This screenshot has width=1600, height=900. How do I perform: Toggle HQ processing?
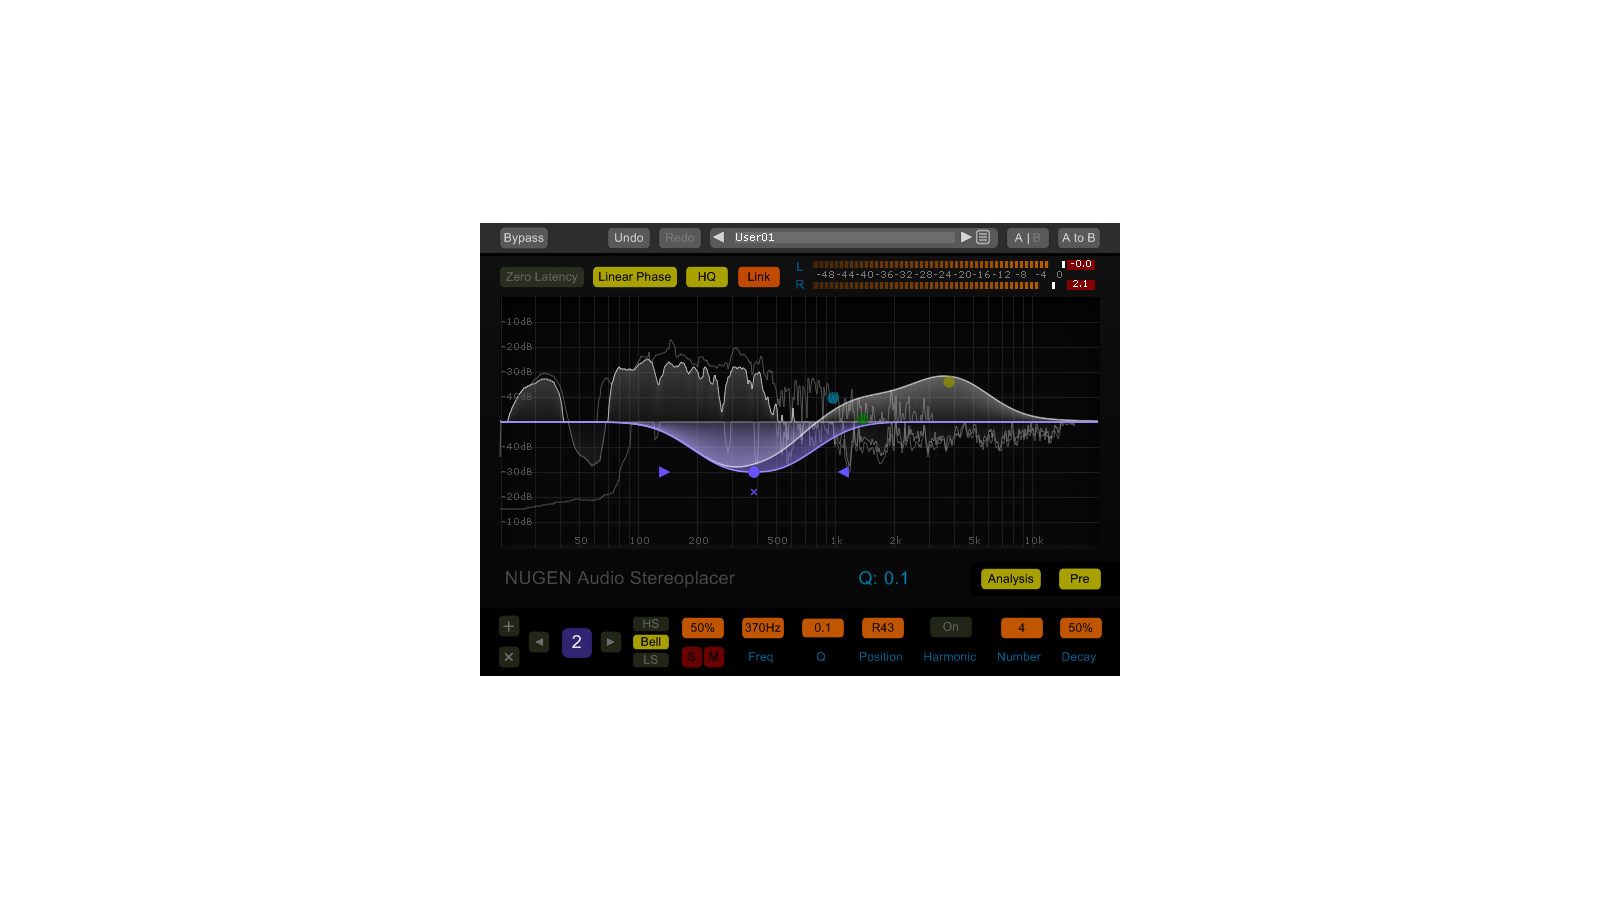[706, 277]
